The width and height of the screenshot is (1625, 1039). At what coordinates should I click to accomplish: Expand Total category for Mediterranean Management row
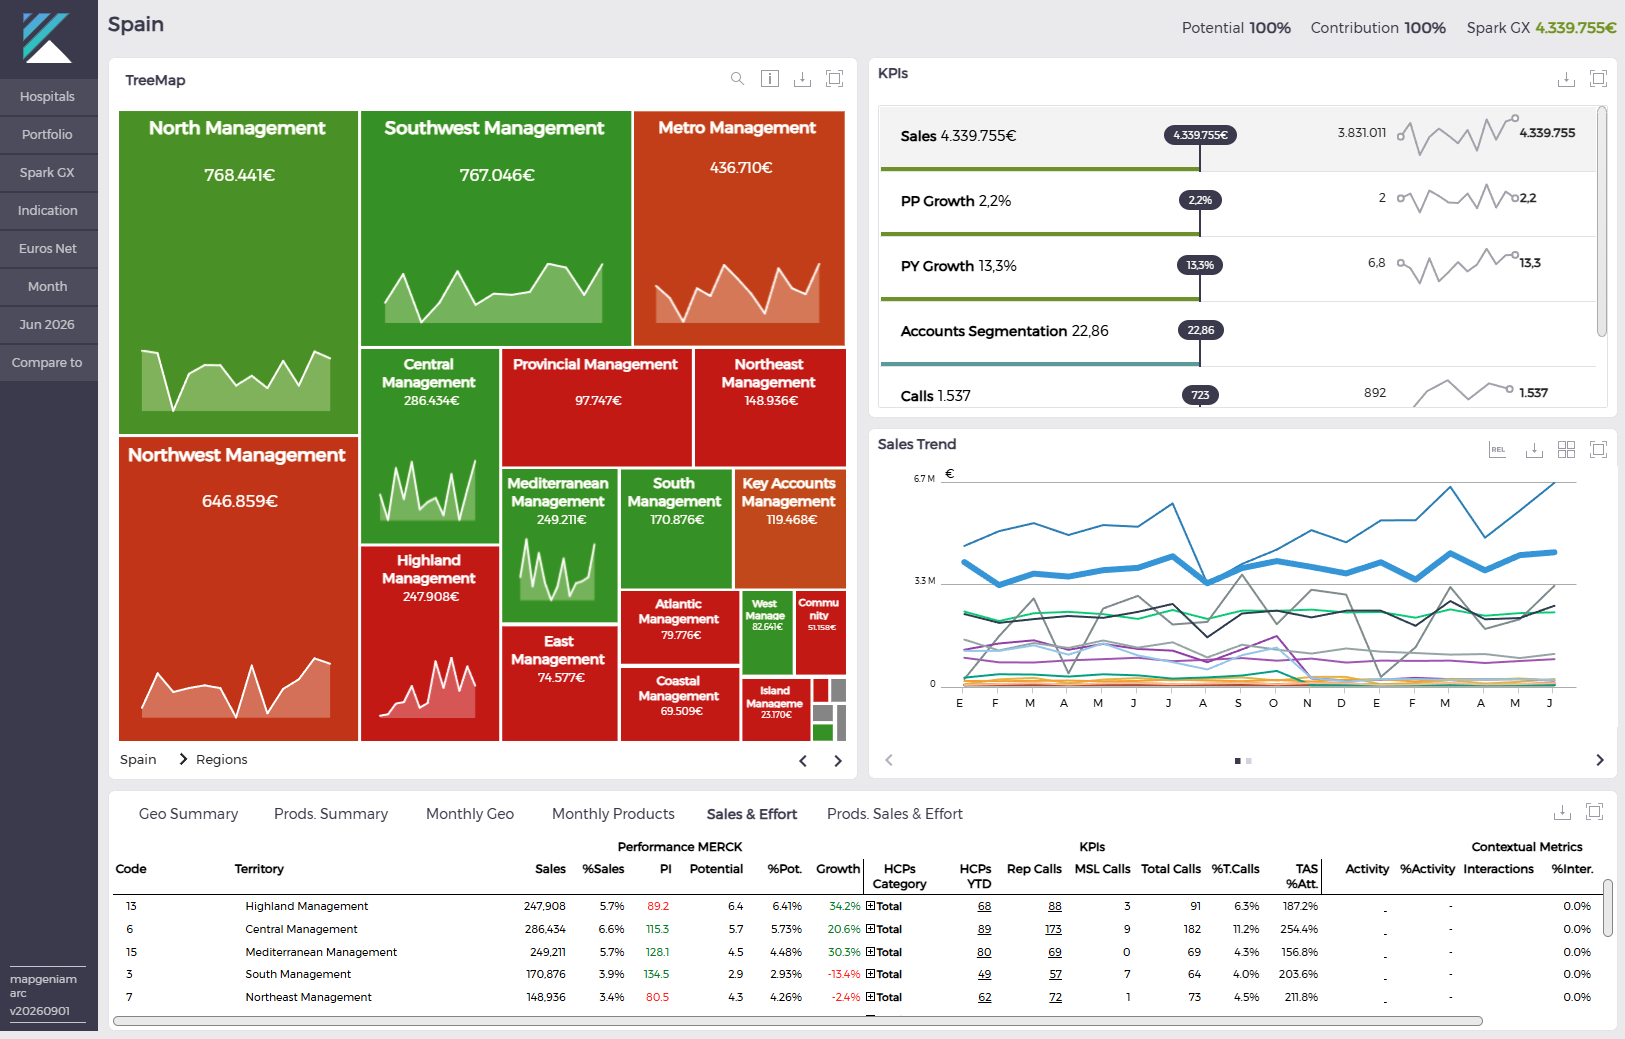tap(870, 952)
